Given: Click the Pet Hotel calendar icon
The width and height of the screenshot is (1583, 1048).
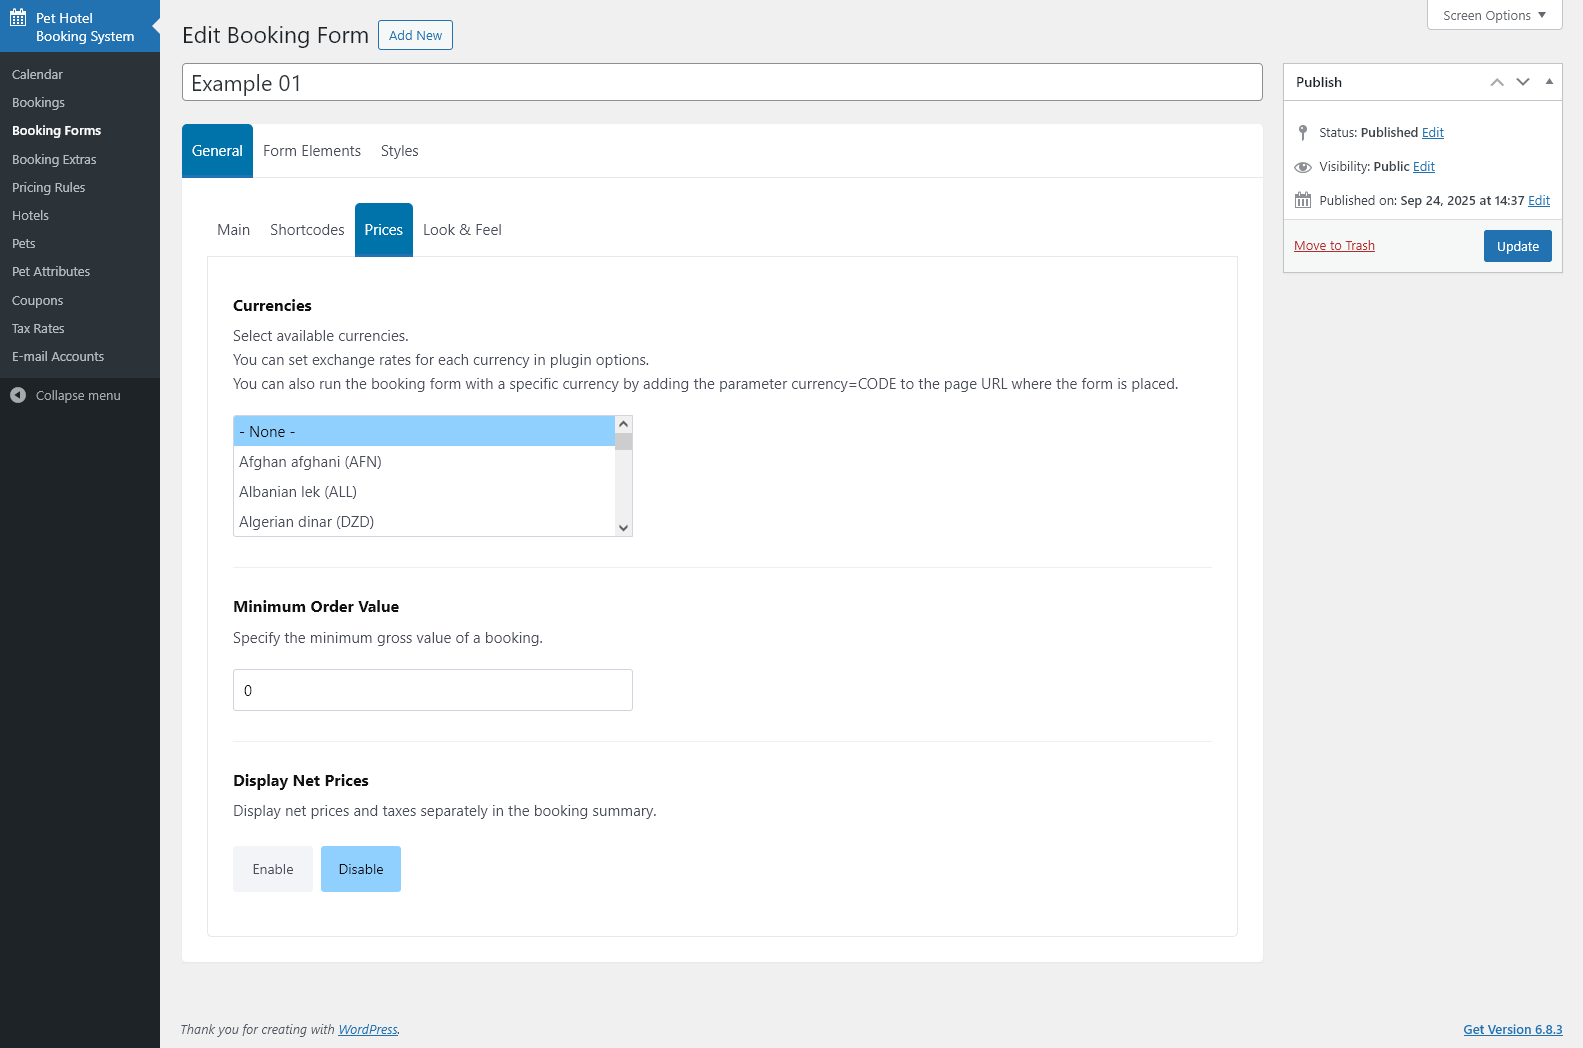Looking at the screenshot, I should click(x=18, y=18).
